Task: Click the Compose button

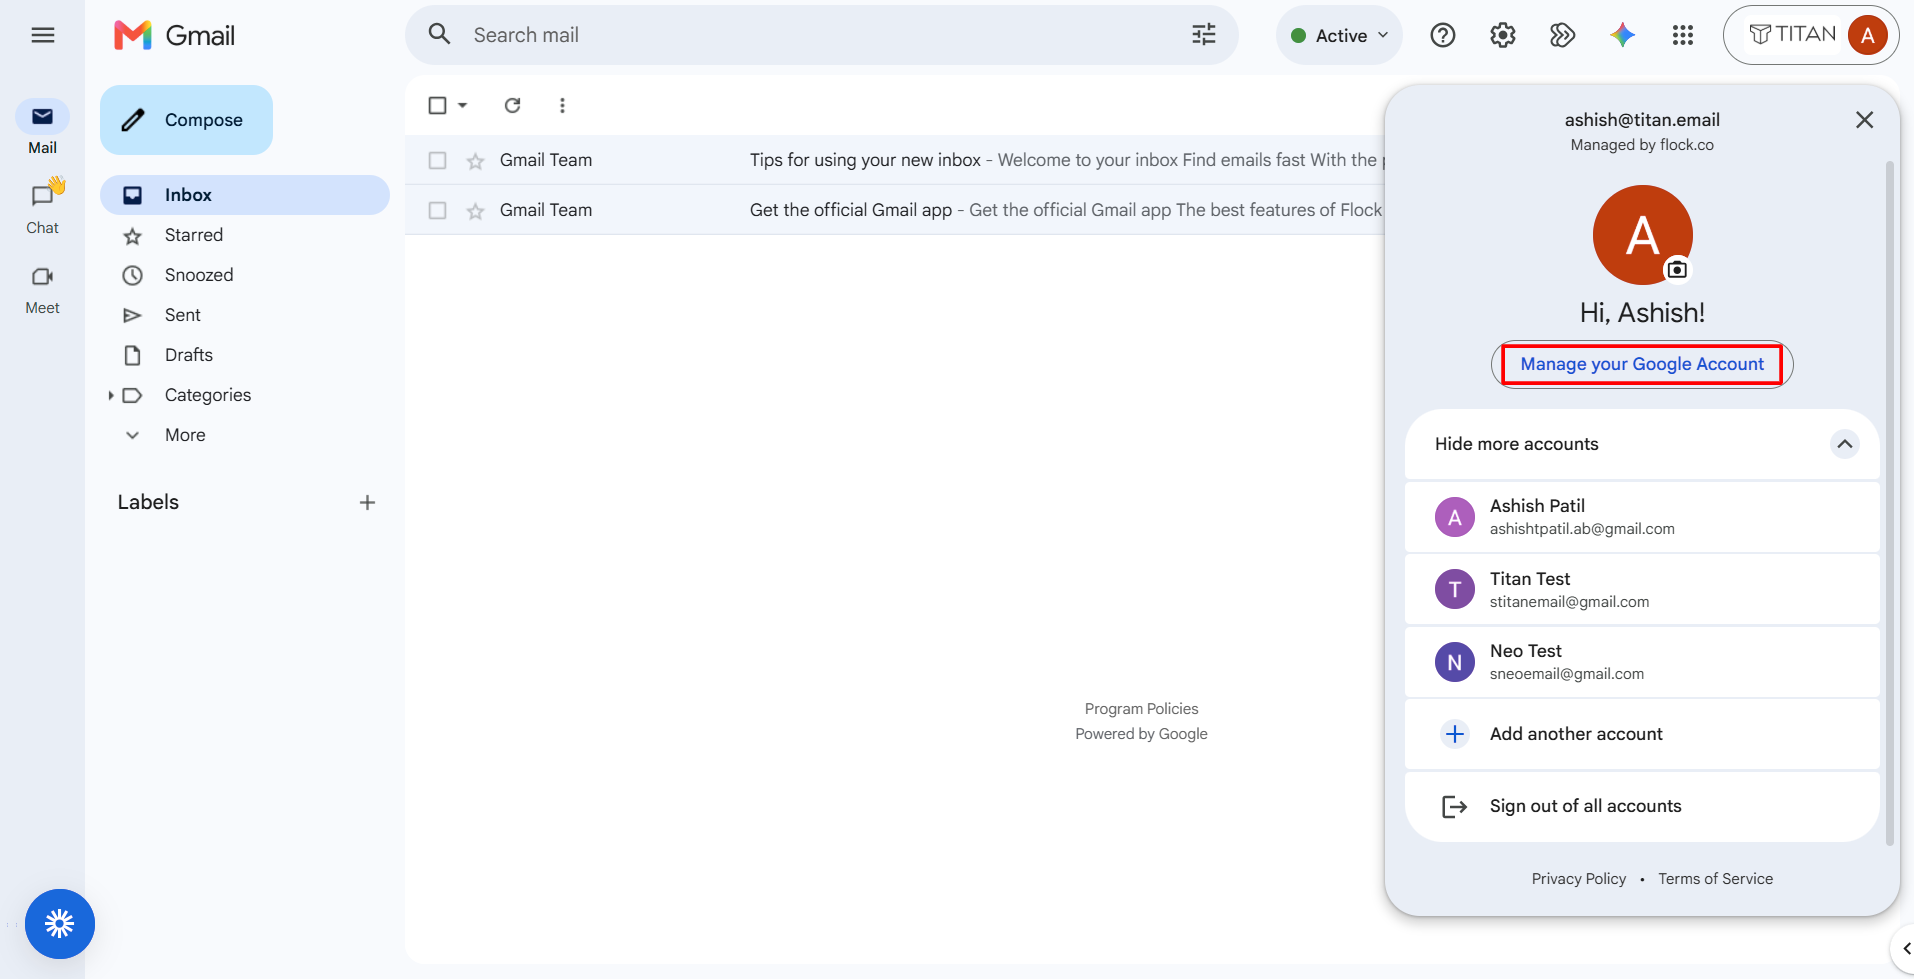Action: coord(186,120)
